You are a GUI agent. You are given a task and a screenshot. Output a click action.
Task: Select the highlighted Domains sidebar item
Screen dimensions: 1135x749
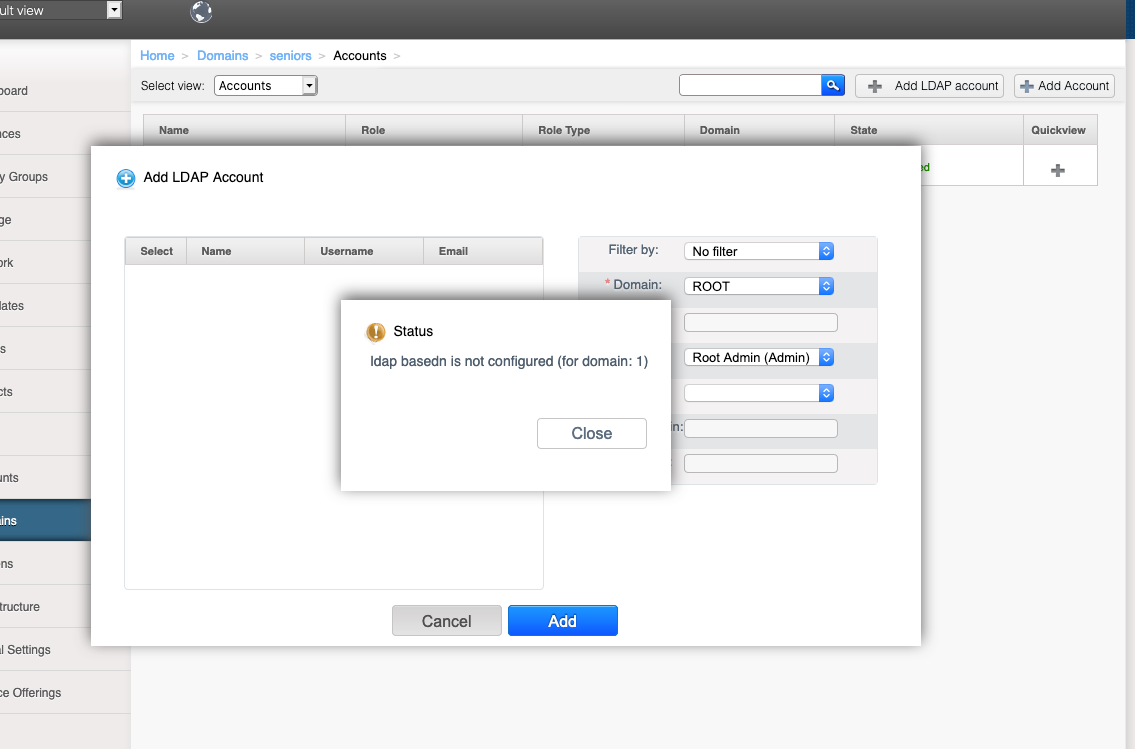tap(45, 520)
